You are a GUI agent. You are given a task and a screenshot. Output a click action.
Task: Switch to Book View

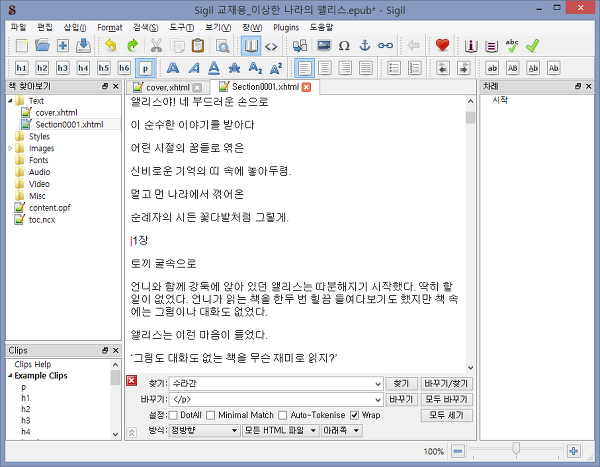point(251,46)
